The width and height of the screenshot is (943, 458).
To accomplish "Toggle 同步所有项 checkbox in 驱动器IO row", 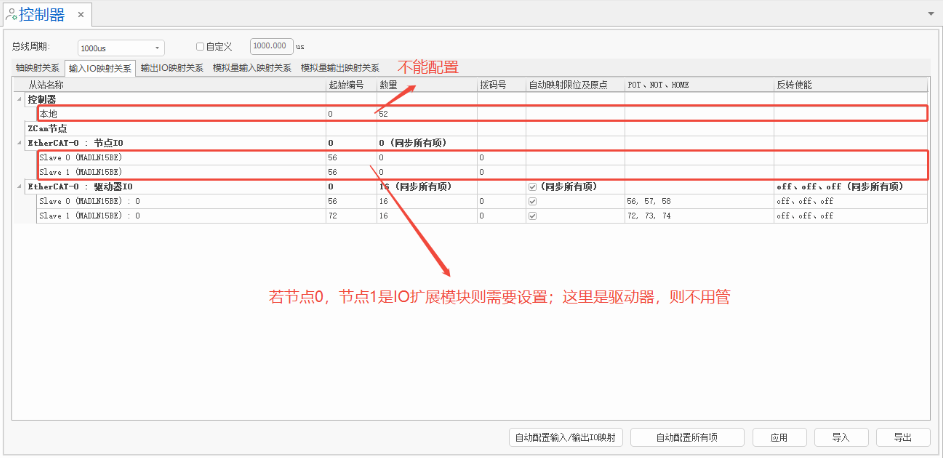I will pos(532,187).
